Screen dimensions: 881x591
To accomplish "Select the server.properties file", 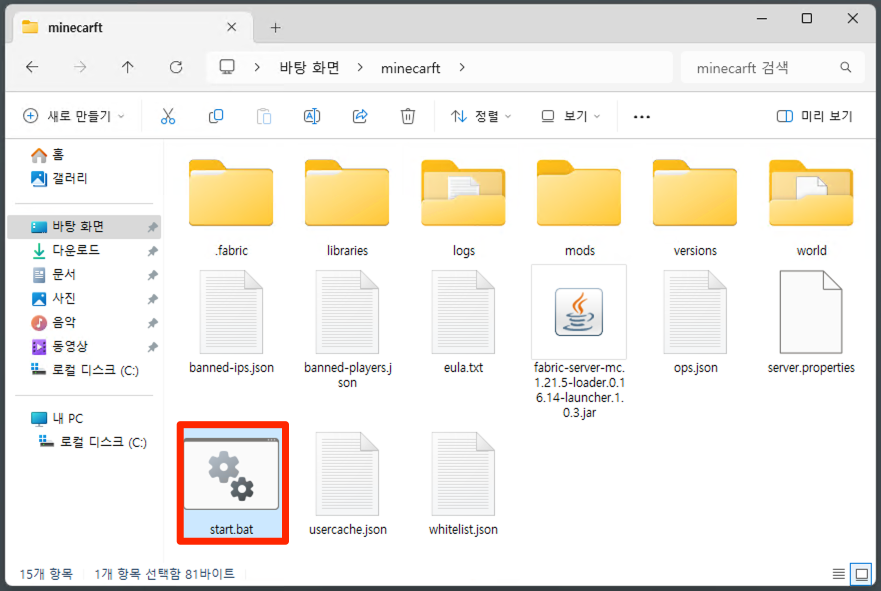I will coord(811,322).
